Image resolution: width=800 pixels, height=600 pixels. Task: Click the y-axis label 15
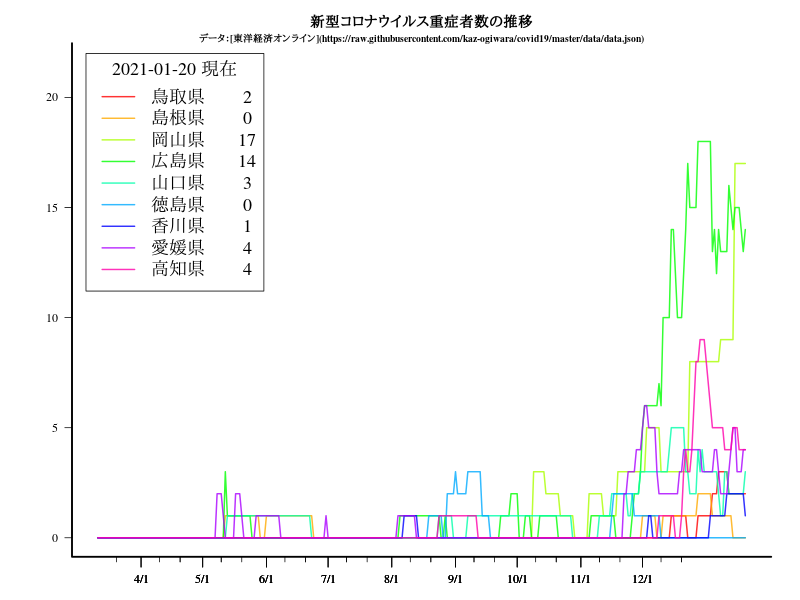click(x=52, y=207)
